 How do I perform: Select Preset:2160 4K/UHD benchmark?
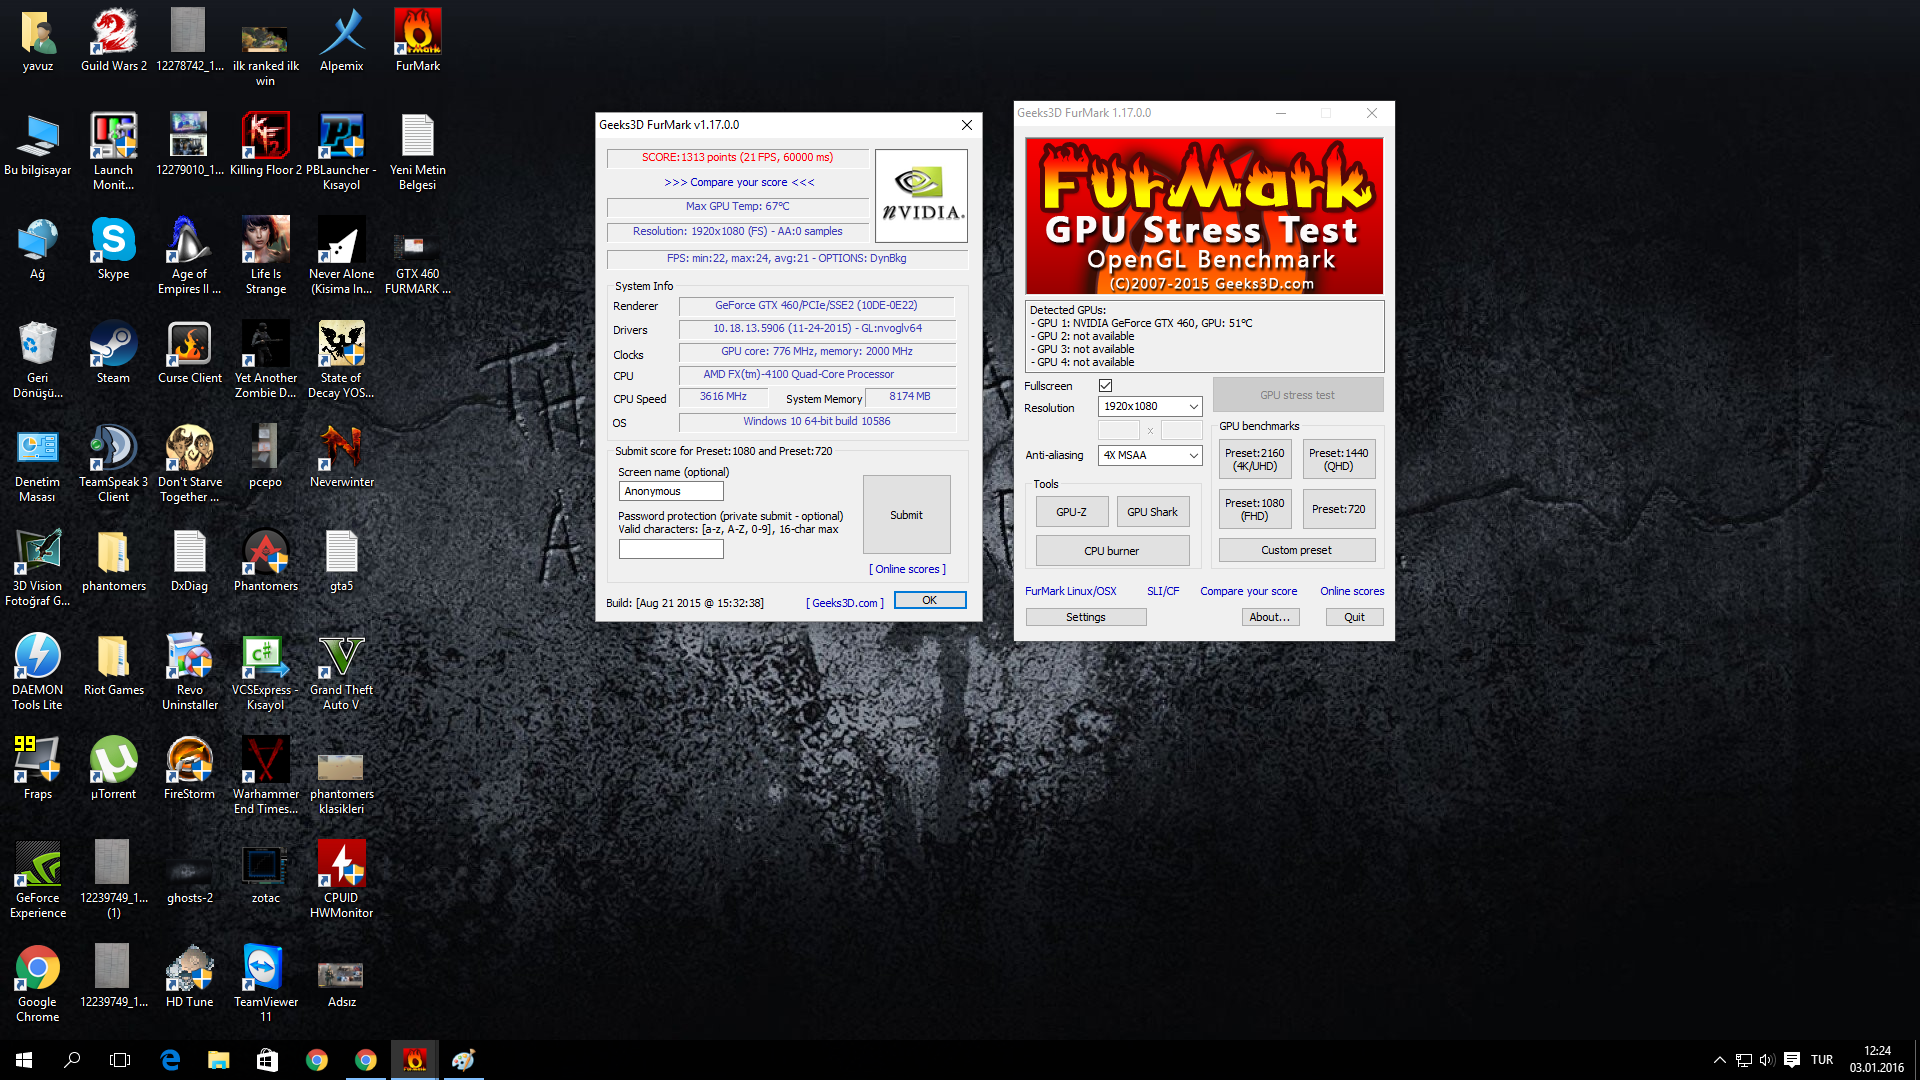[x=1253, y=458]
